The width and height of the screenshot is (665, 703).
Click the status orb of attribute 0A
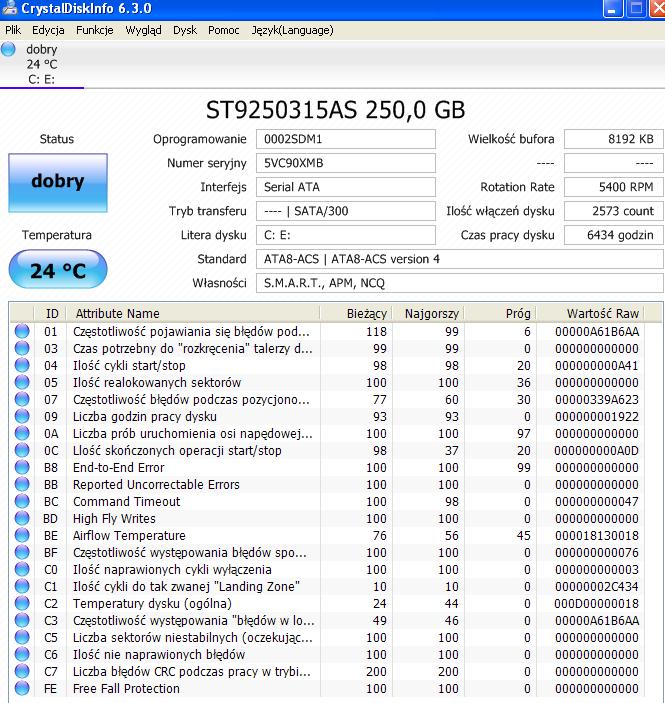22,434
